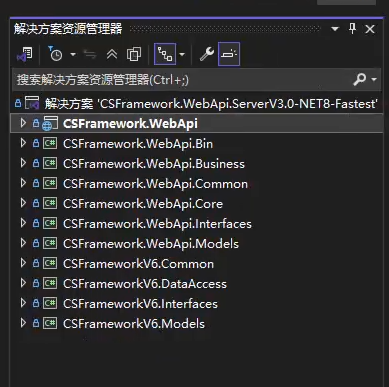Click C# icon of CSFramework.WebApi.Interfaces
The width and height of the screenshot is (389, 387).
click(50, 223)
